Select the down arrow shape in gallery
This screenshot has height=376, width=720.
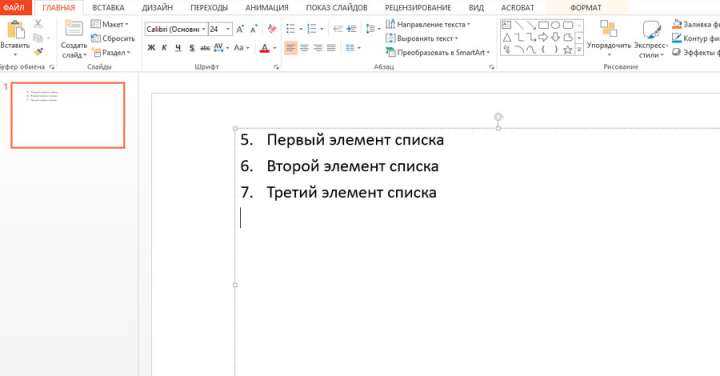(556, 37)
